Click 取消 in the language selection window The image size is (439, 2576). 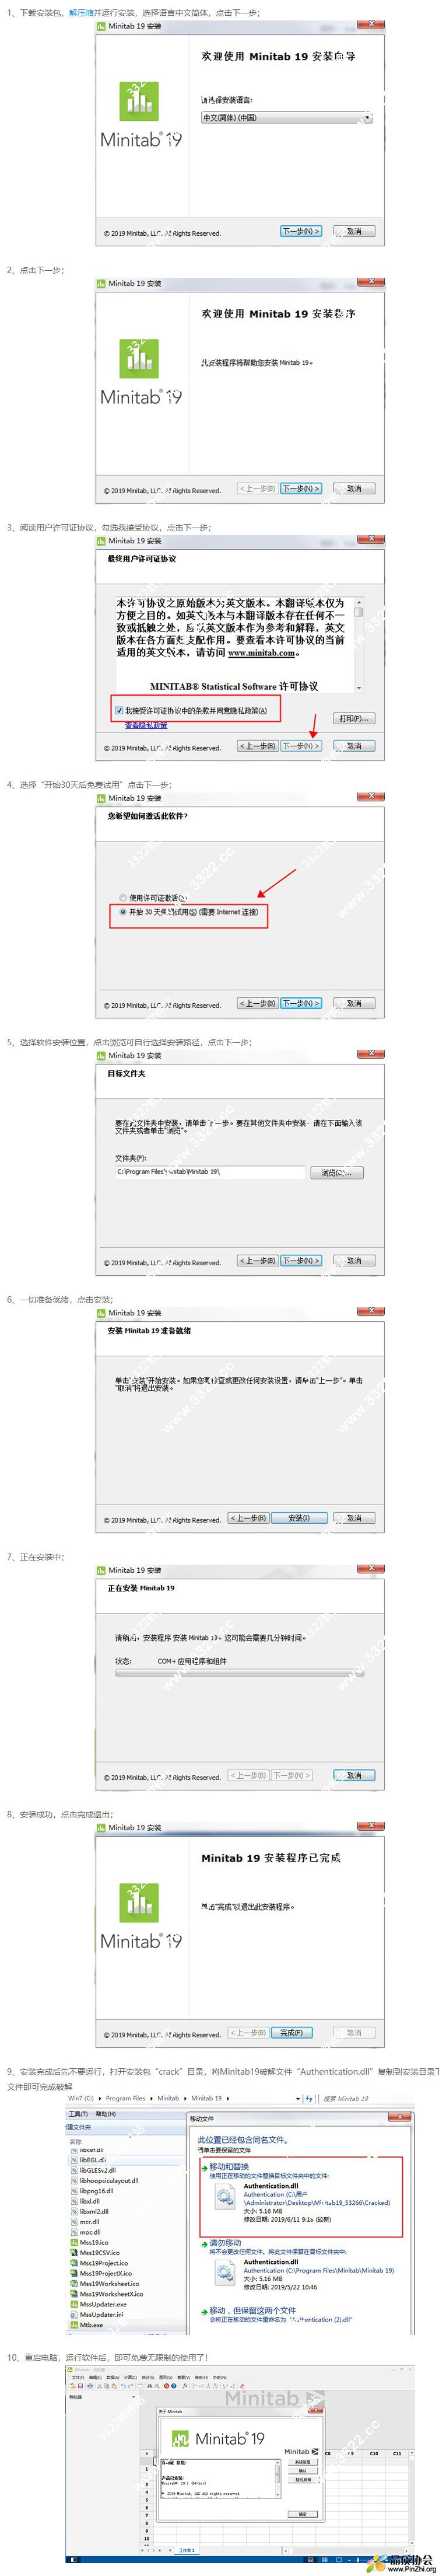354,231
